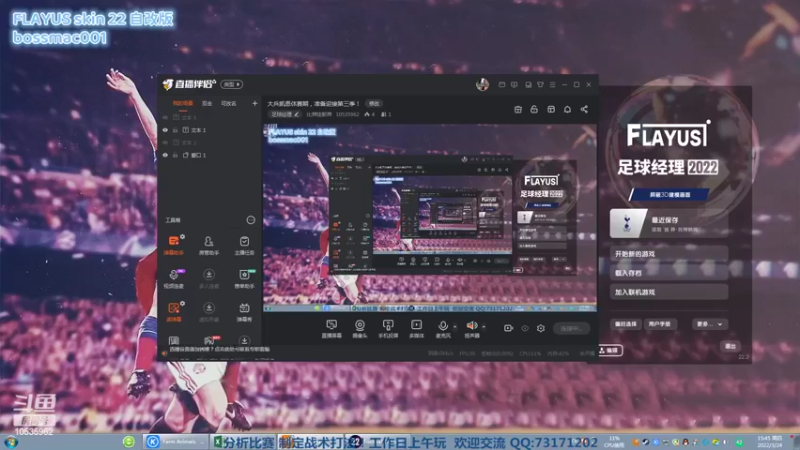
Task: Click the taskbar clock
Action: click(770, 442)
